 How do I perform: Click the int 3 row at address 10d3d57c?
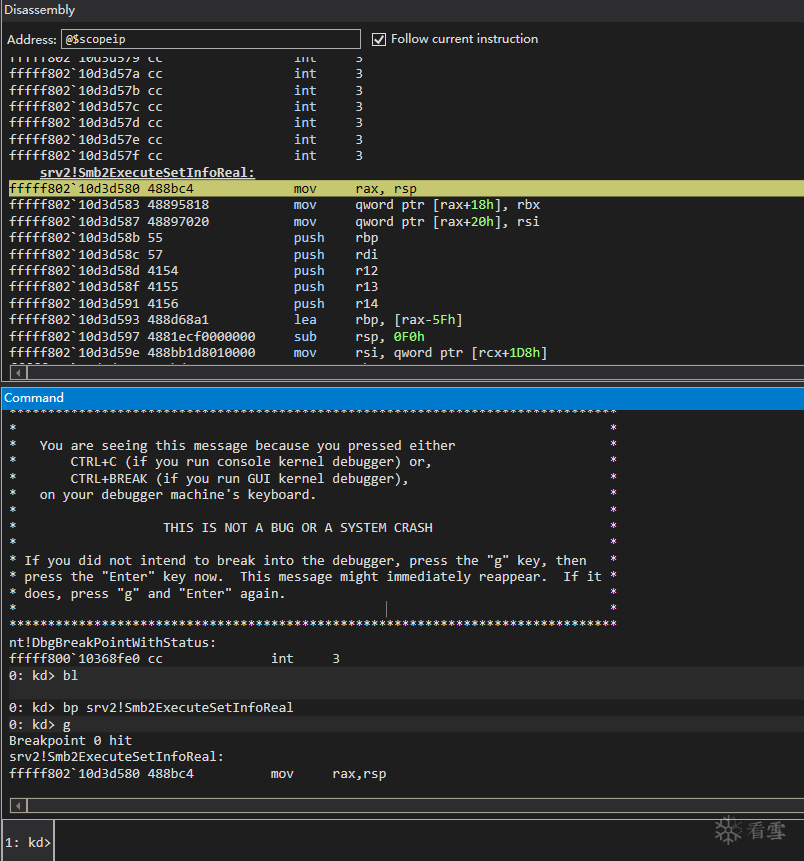(186, 107)
